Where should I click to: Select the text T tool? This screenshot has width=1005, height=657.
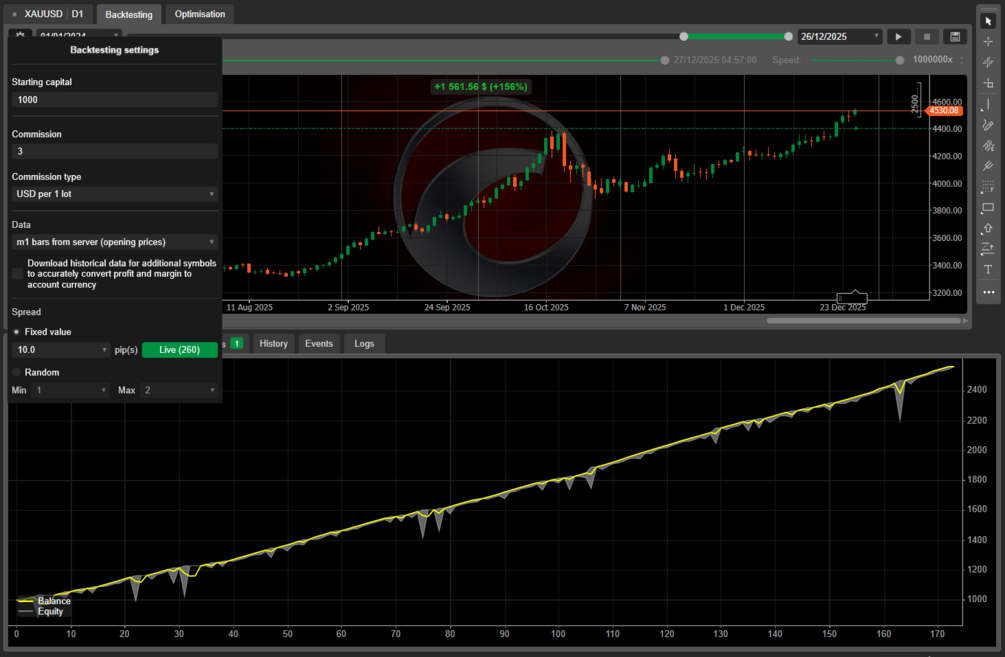tap(988, 269)
